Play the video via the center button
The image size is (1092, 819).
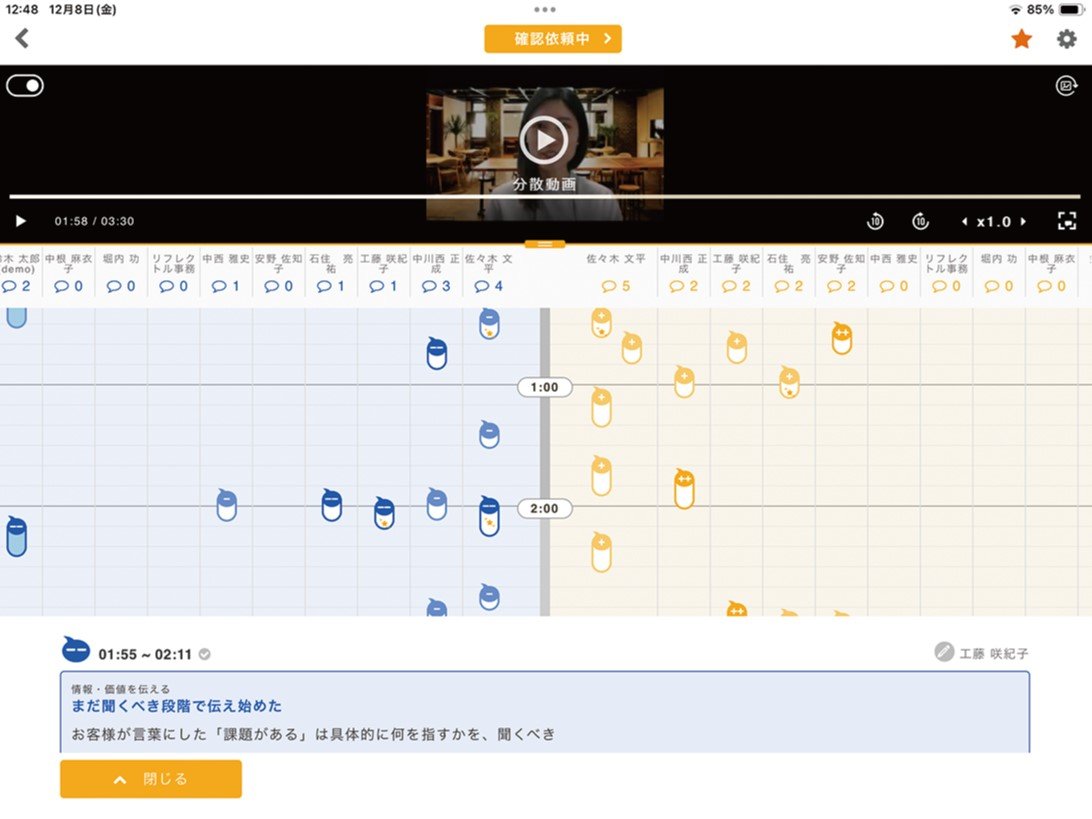point(543,140)
